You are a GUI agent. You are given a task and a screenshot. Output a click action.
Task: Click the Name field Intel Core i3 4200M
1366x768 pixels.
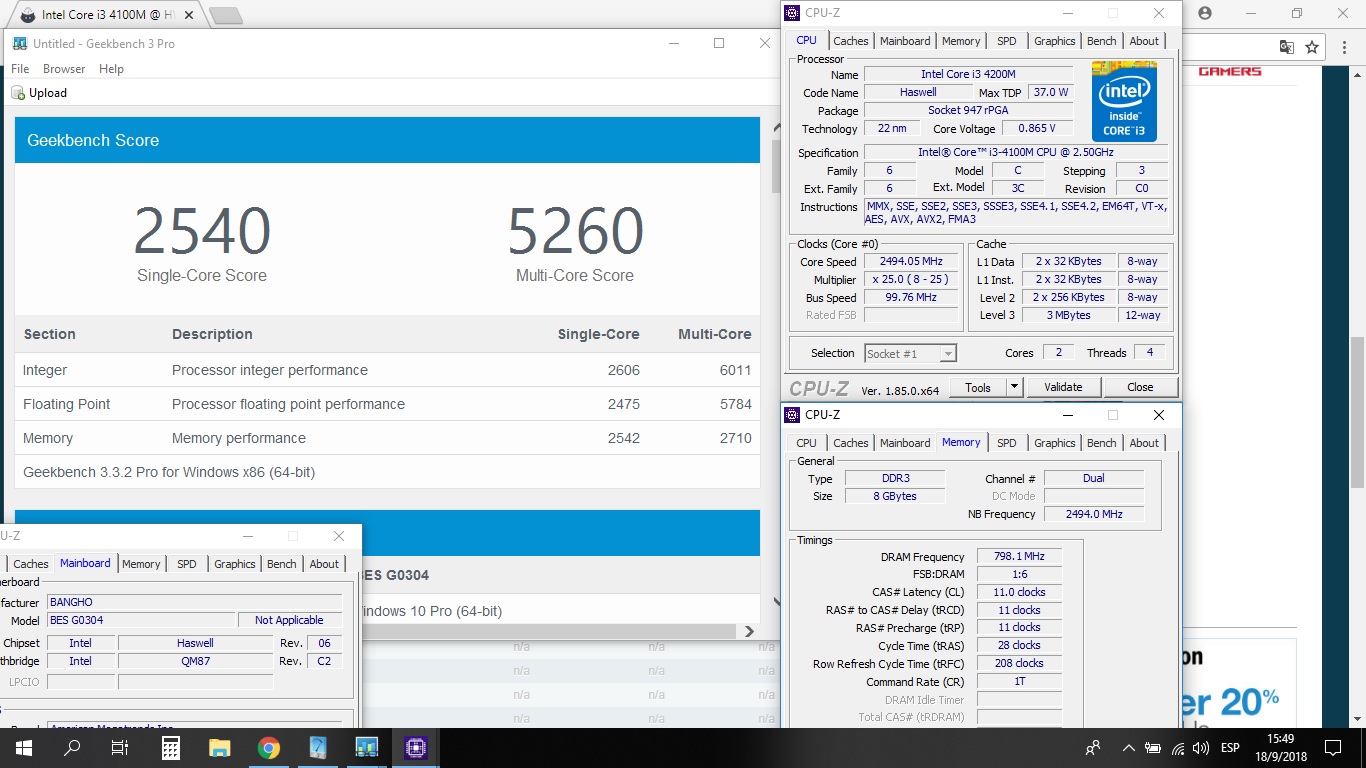pyautogui.click(x=968, y=74)
